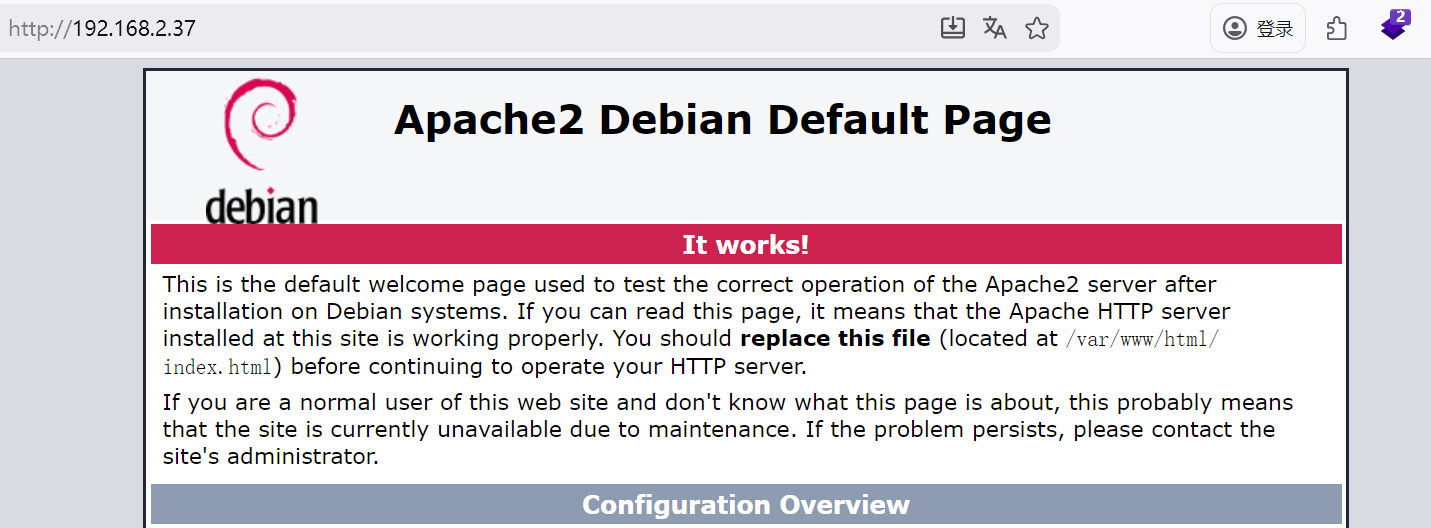
Task: Click the bold "replace this file" text
Action: [x=835, y=339]
